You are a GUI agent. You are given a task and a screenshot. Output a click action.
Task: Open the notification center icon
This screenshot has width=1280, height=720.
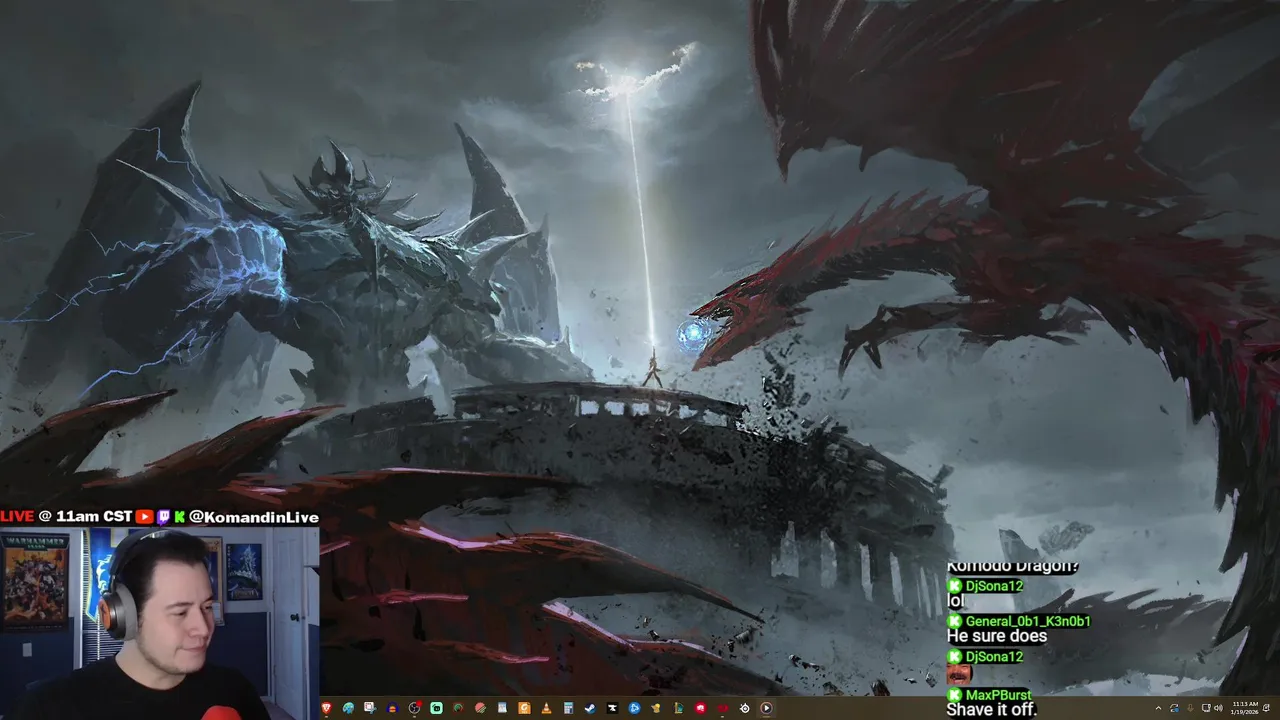(1266, 708)
